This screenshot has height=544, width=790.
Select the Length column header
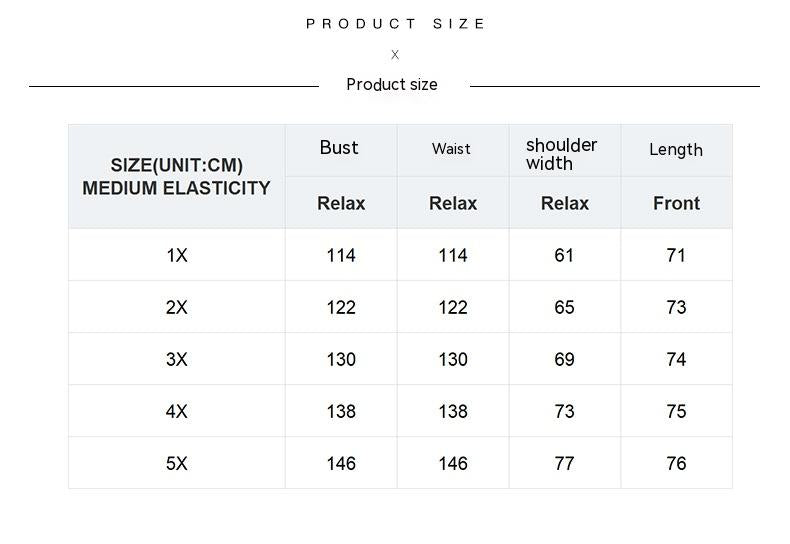(676, 150)
